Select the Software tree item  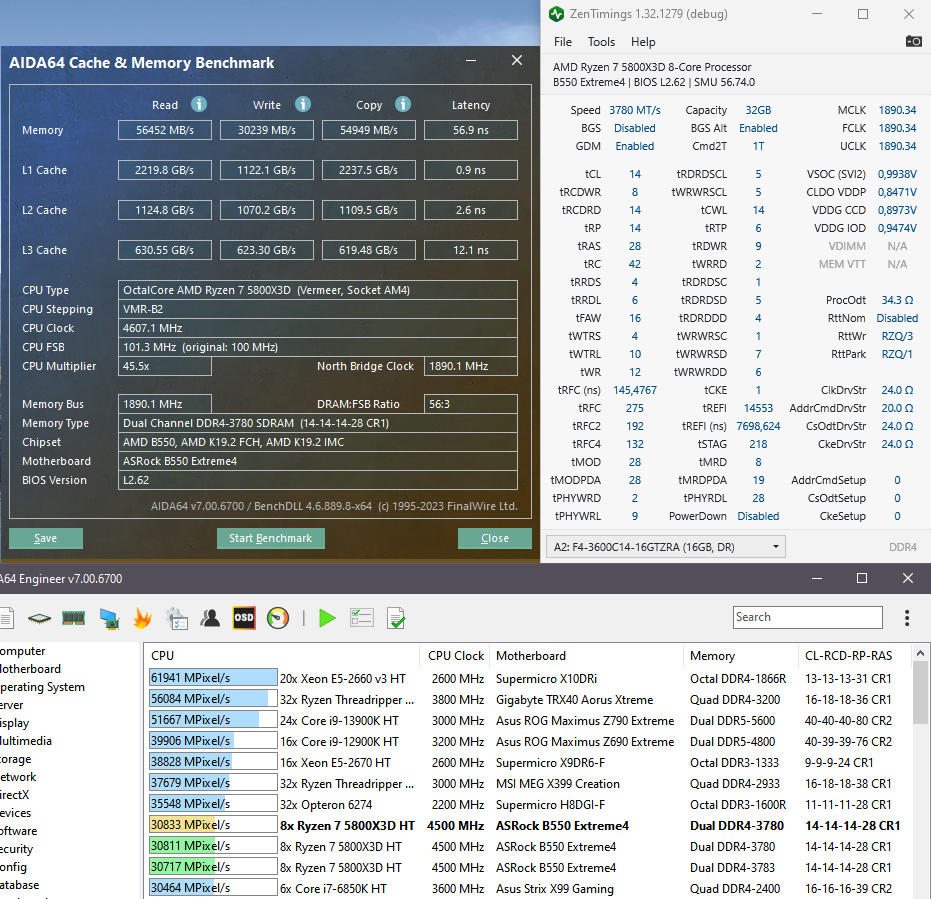pyautogui.click(x=18, y=831)
